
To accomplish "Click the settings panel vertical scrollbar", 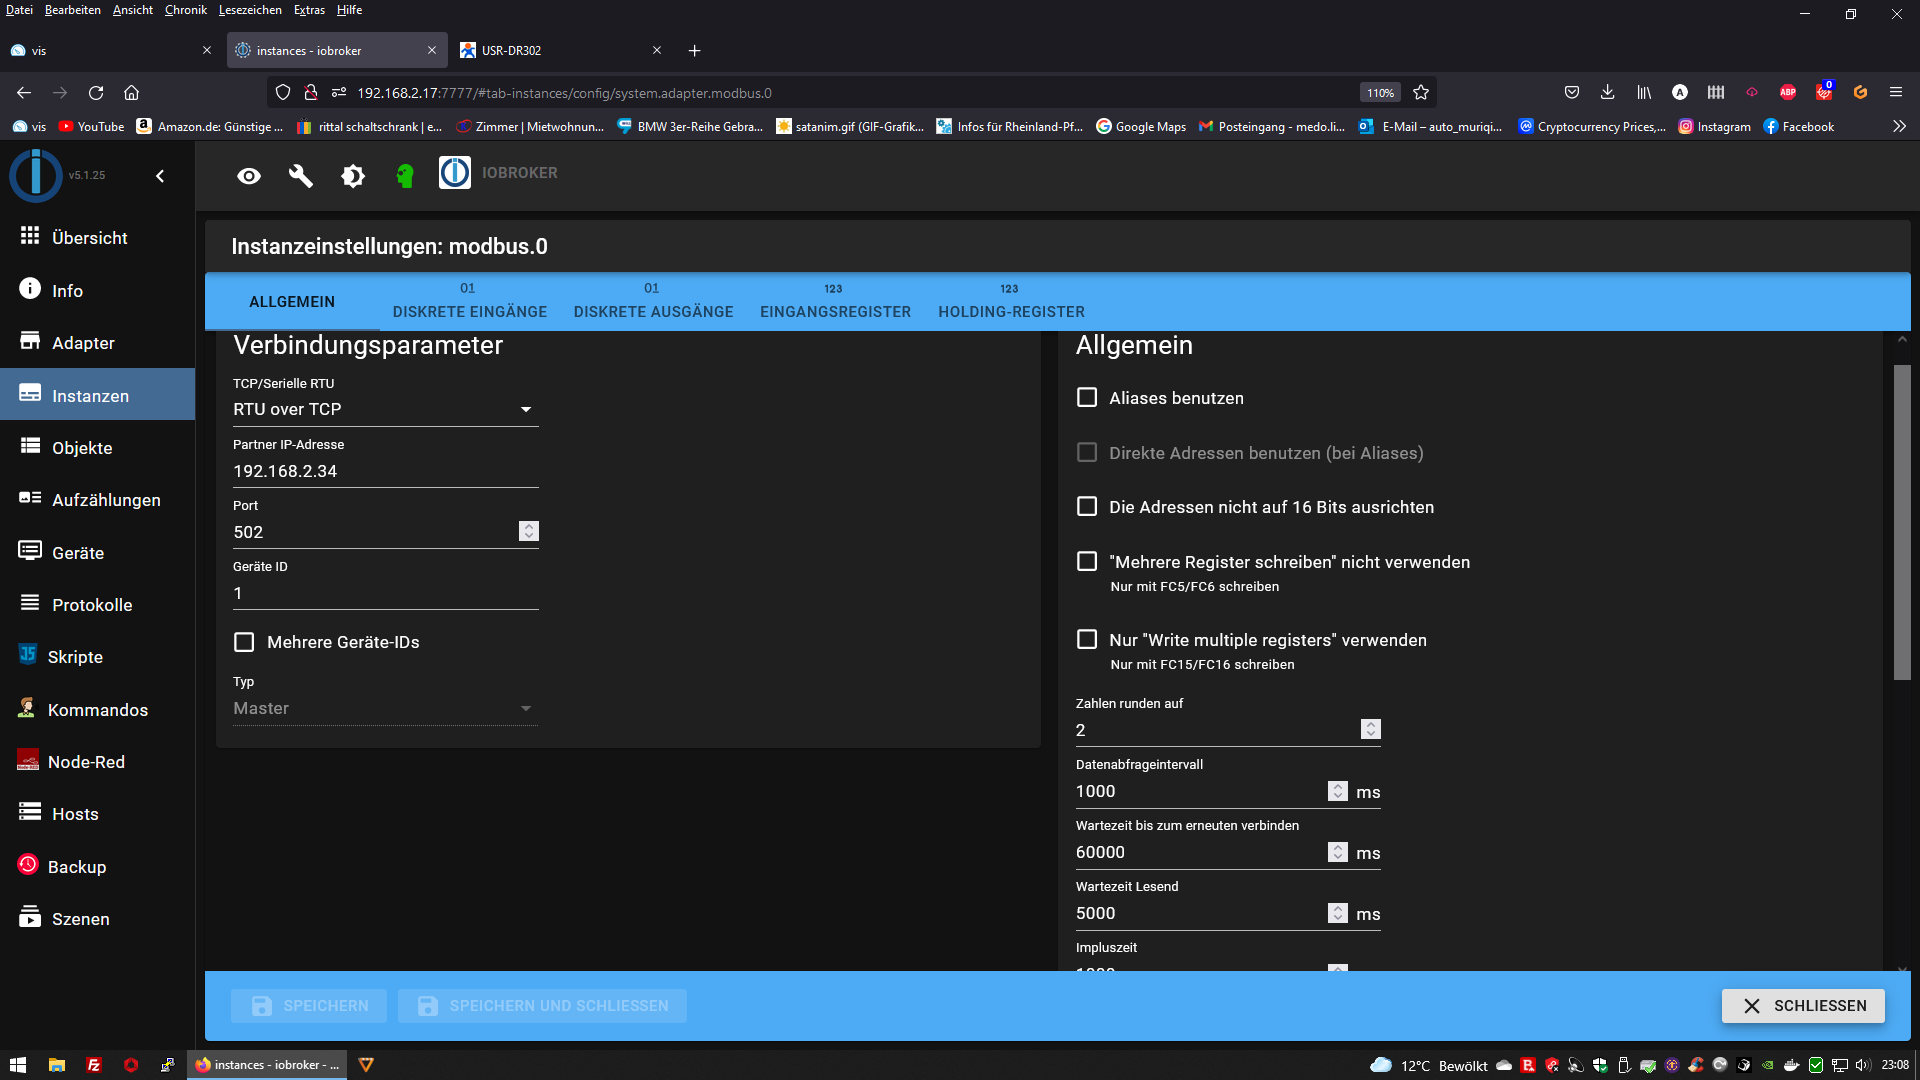I will (x=1902, y=522).
